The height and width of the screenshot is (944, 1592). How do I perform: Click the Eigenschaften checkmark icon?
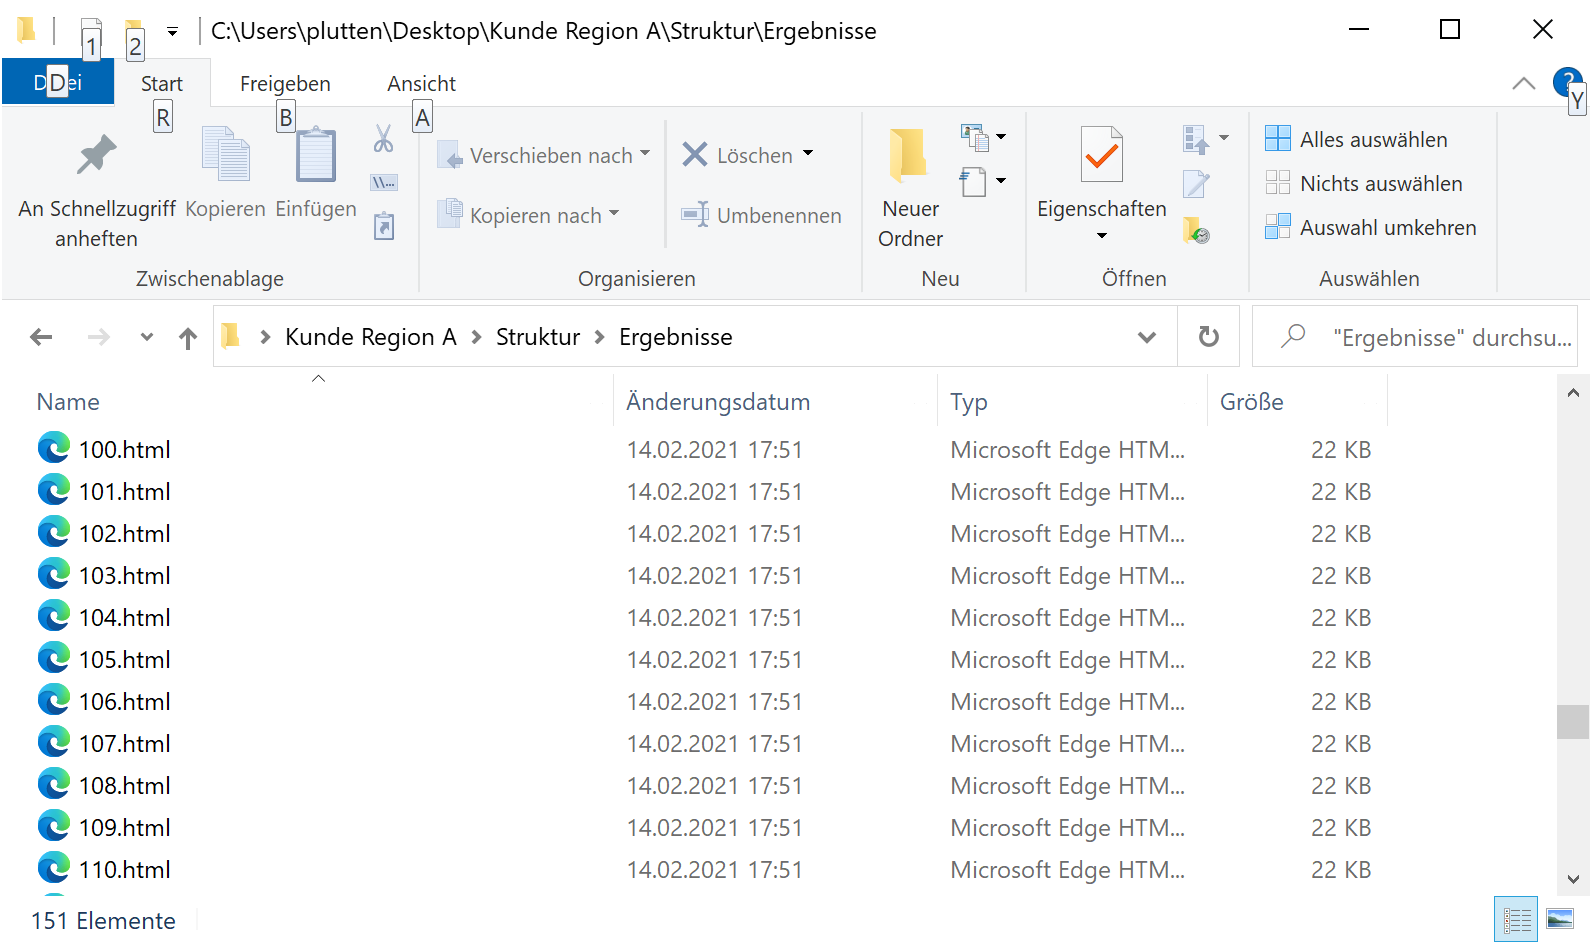pyautogui.click(x=1102, y=154)
